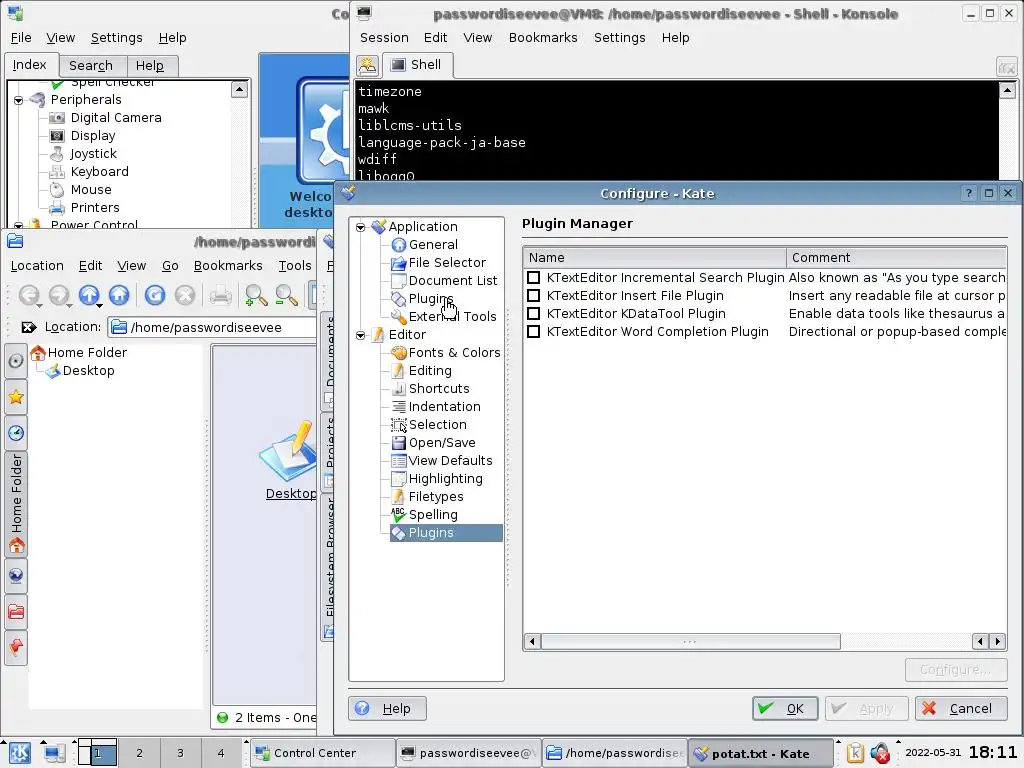Collapse the Editor tree branch

click(x=360, y=335)
